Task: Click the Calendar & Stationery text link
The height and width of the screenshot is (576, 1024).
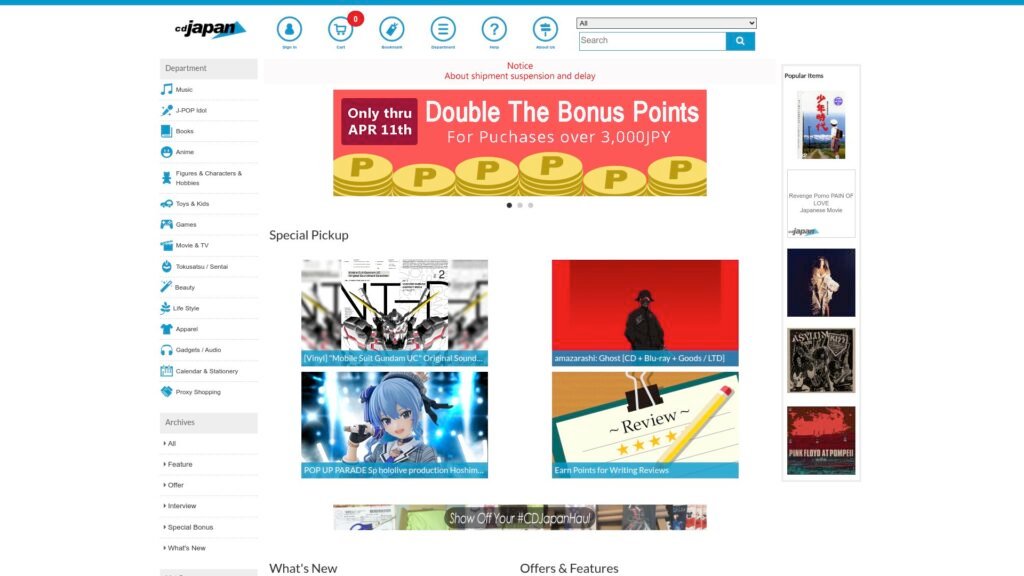Action: click(207, 371)
